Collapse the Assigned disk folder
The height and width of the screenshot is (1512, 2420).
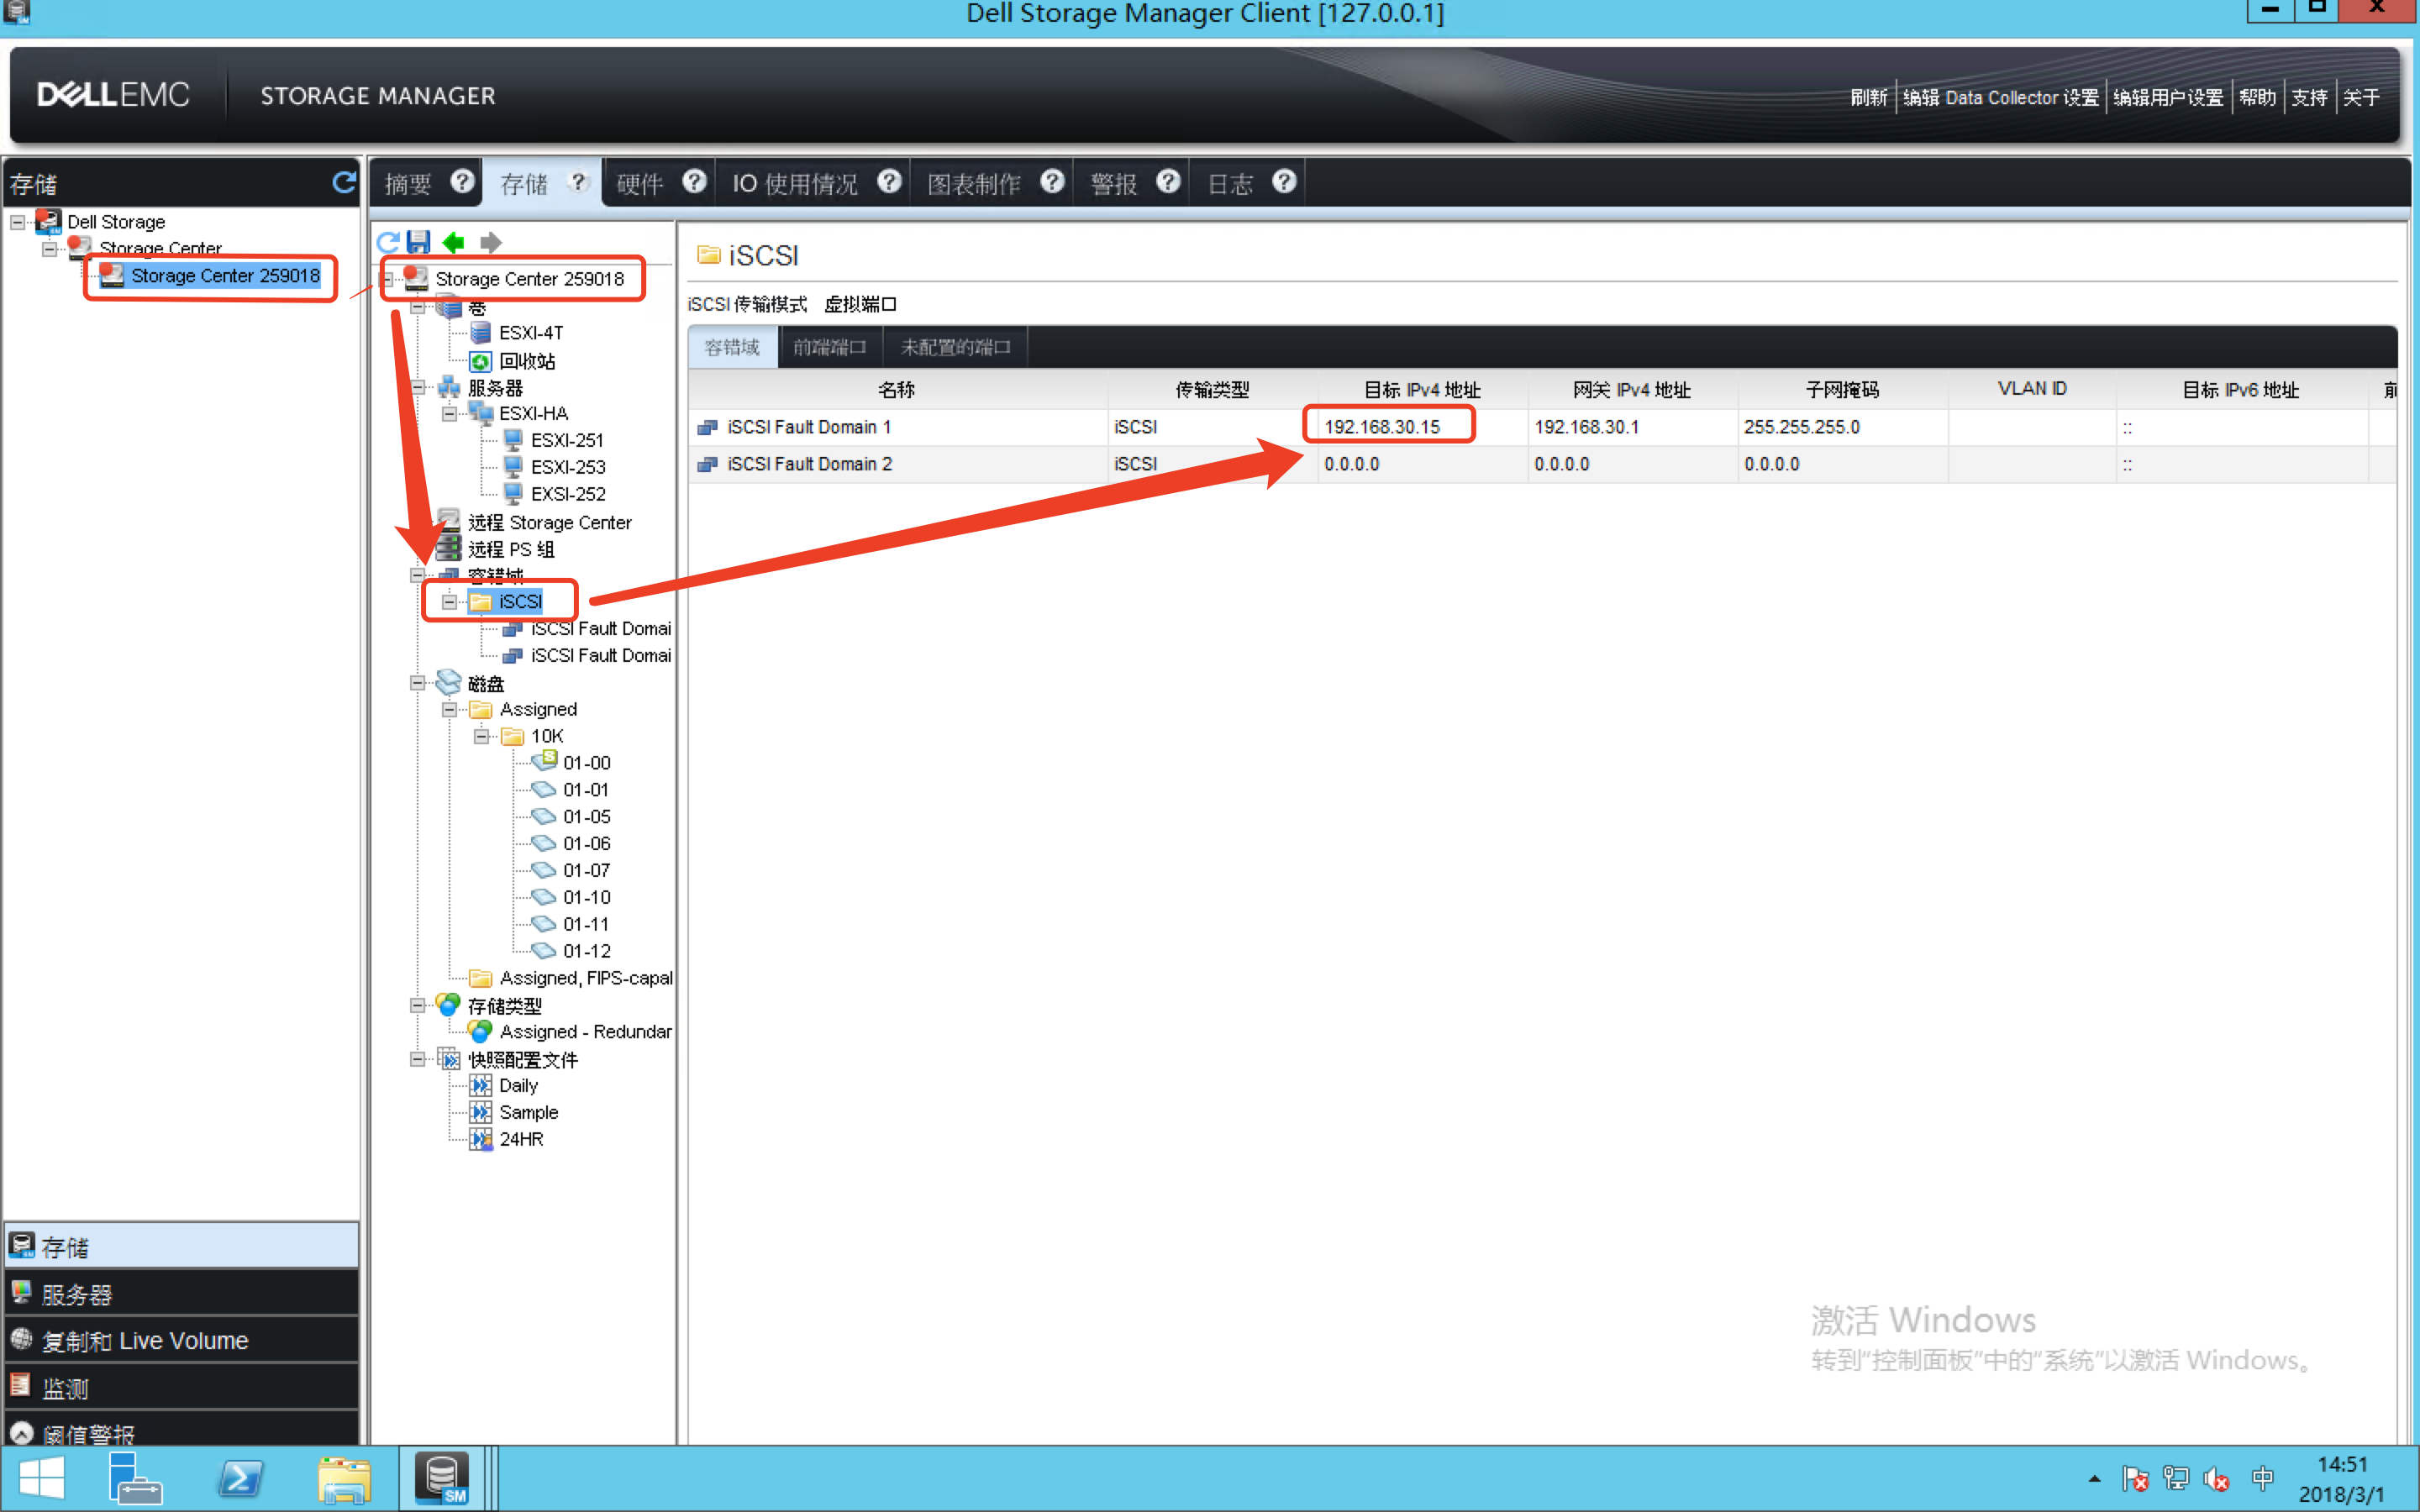coord(449,710)
